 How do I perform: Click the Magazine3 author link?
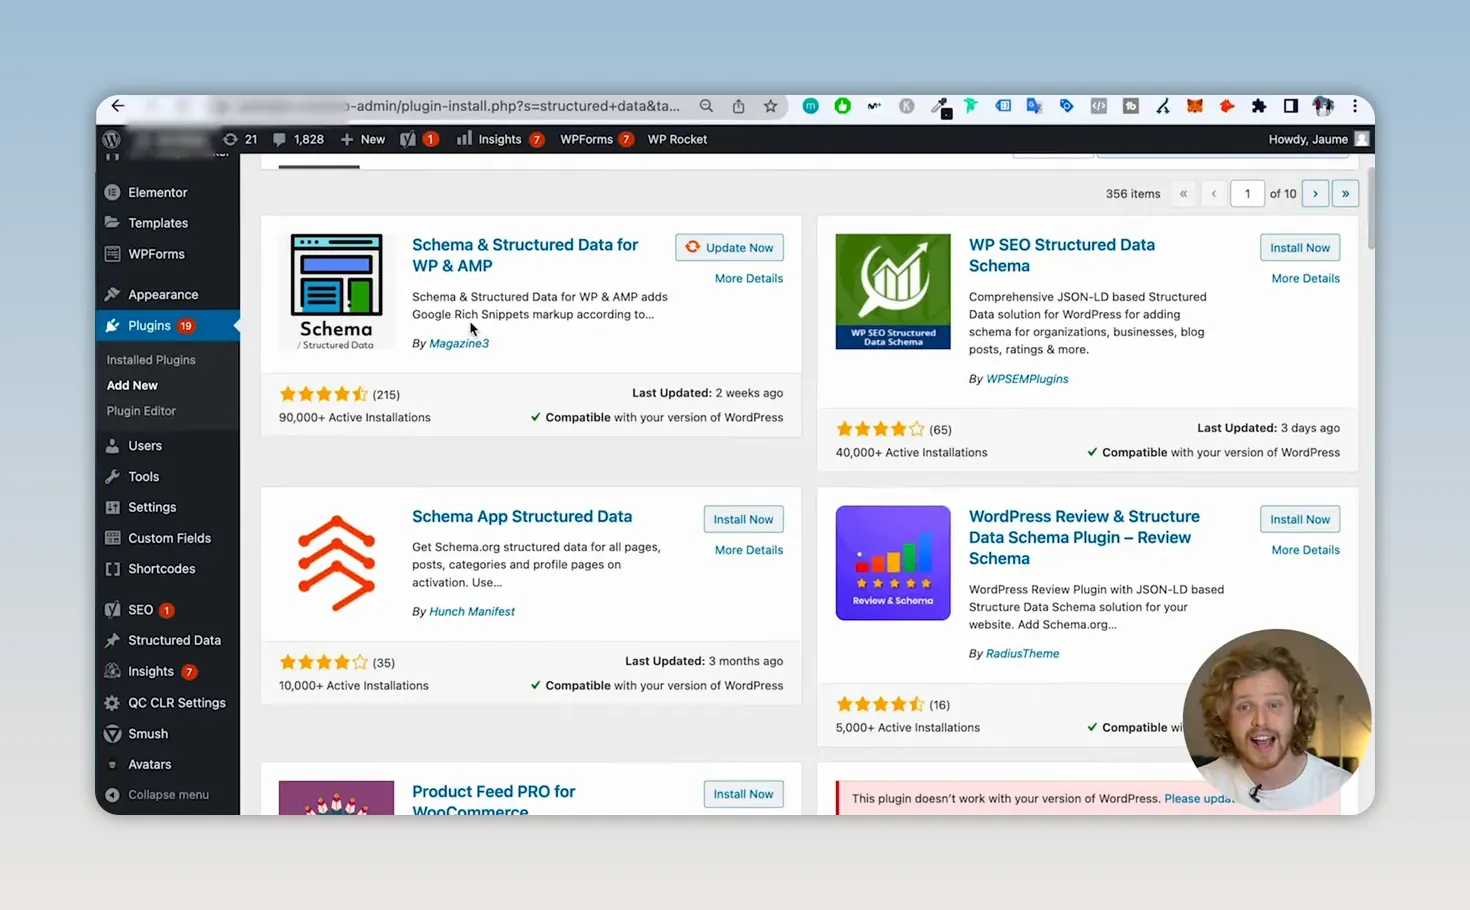[459, 344]
